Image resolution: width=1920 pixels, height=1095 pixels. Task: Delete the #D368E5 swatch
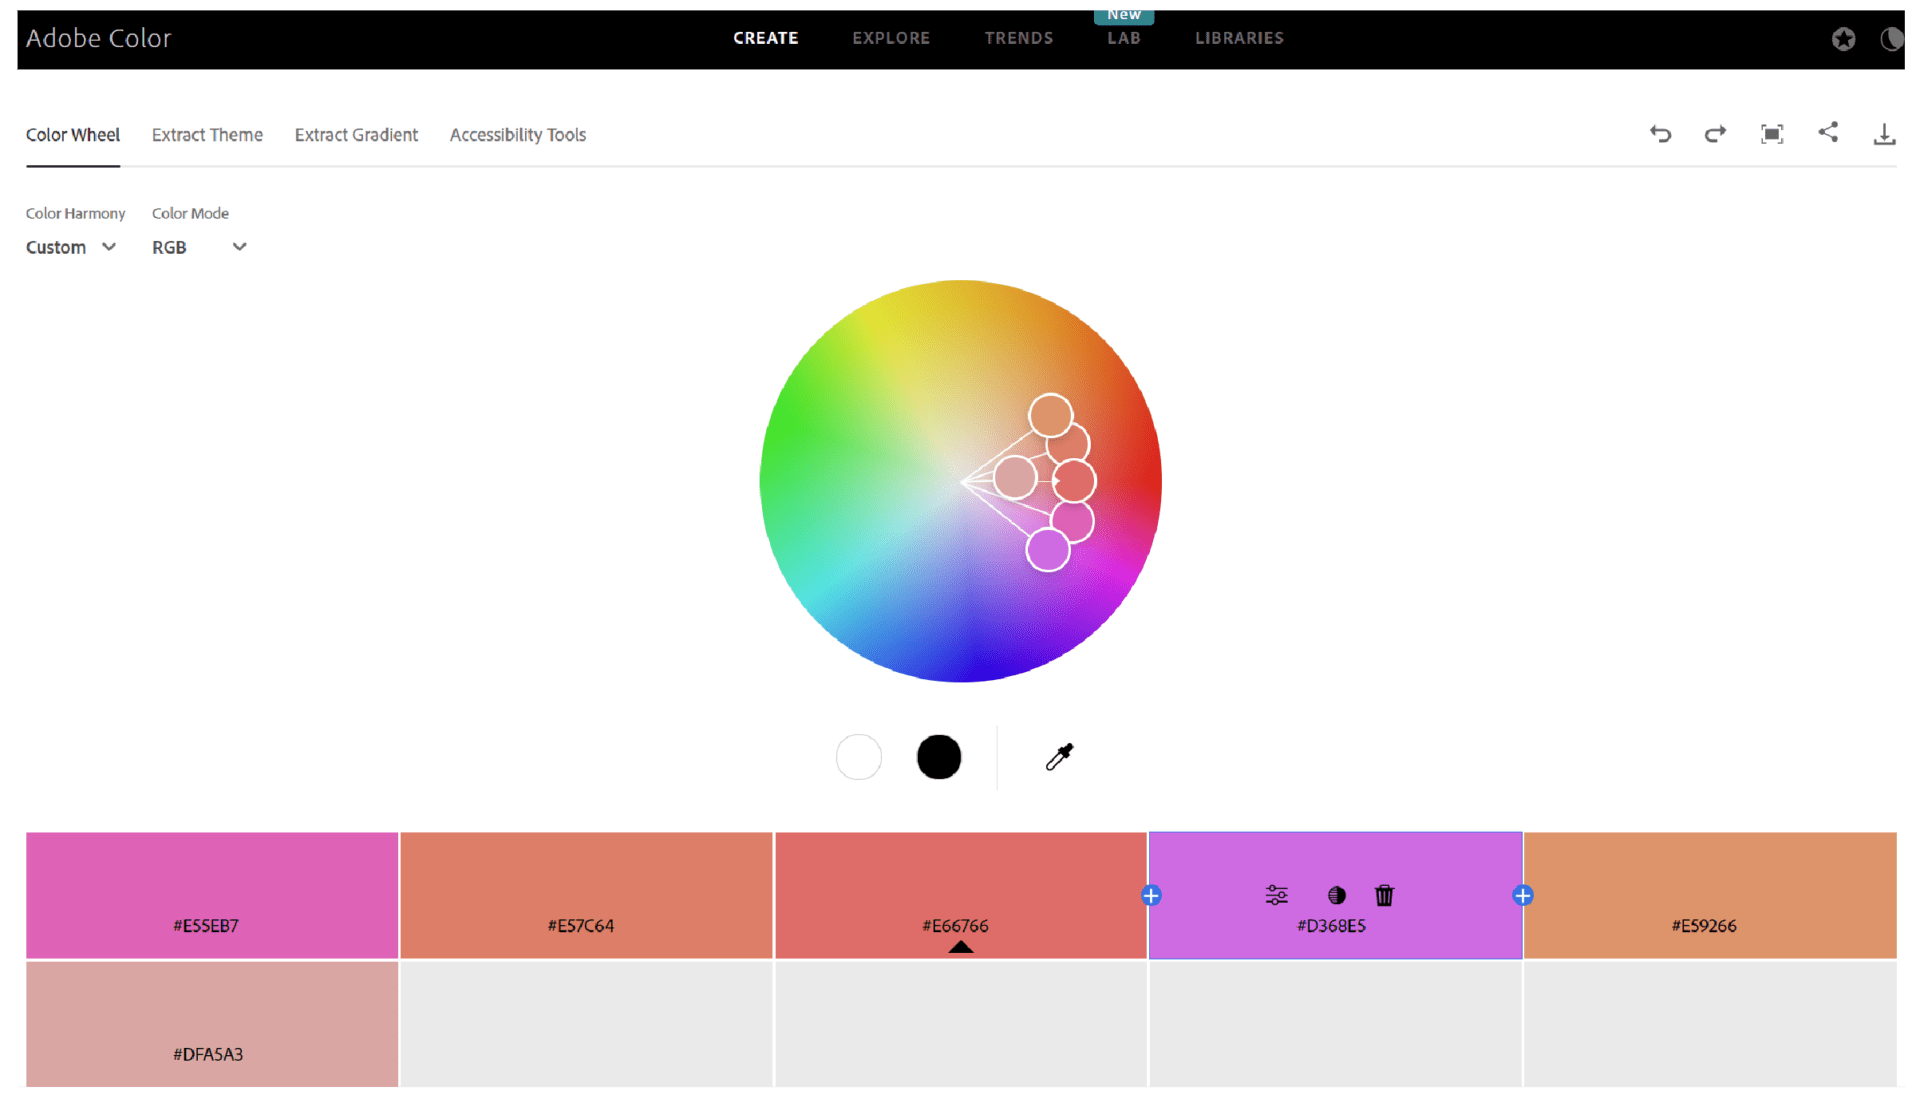click(1384, 896)
